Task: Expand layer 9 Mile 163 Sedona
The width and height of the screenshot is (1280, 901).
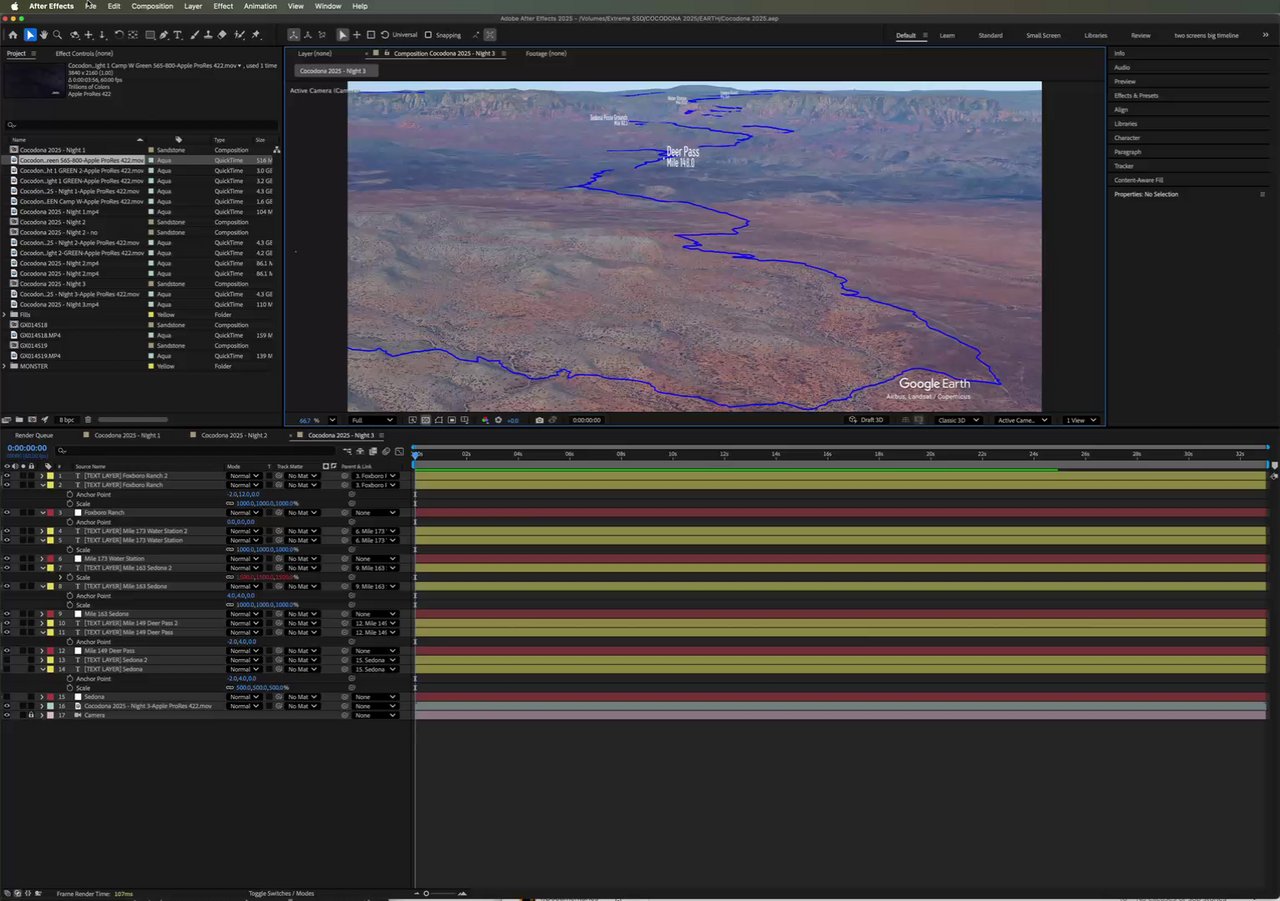Action: (42, 614)
